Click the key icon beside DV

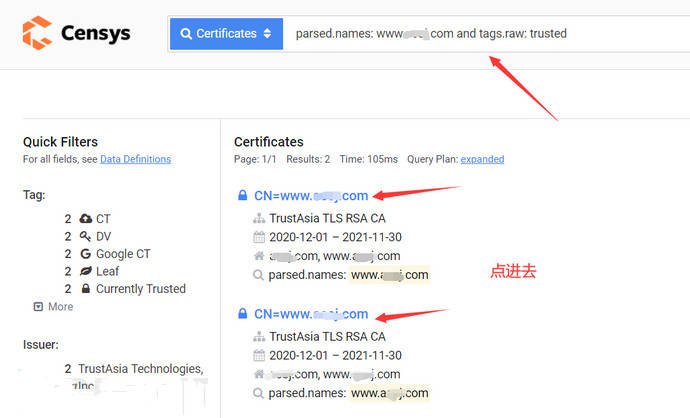coord(85,236)
